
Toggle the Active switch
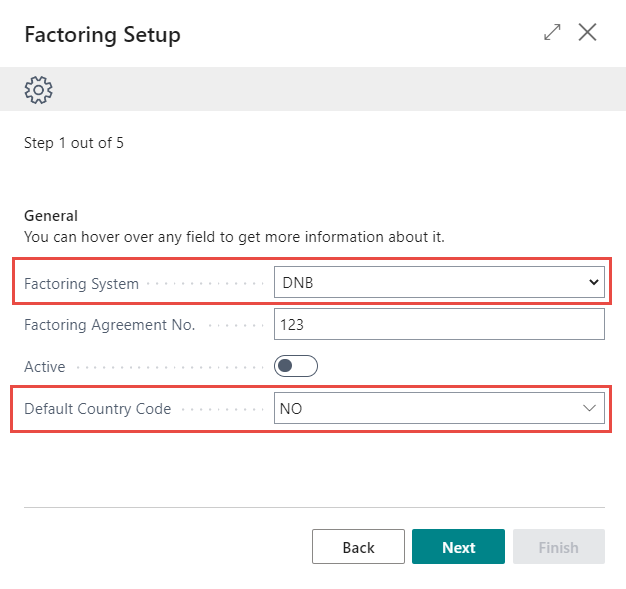tap(296, 367)
